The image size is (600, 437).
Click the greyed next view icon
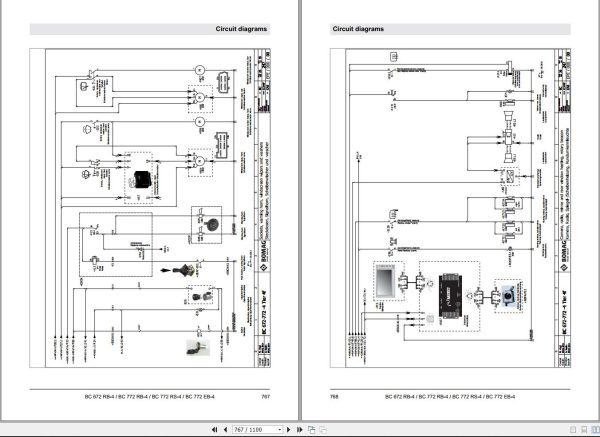click(x=323, y=430)
